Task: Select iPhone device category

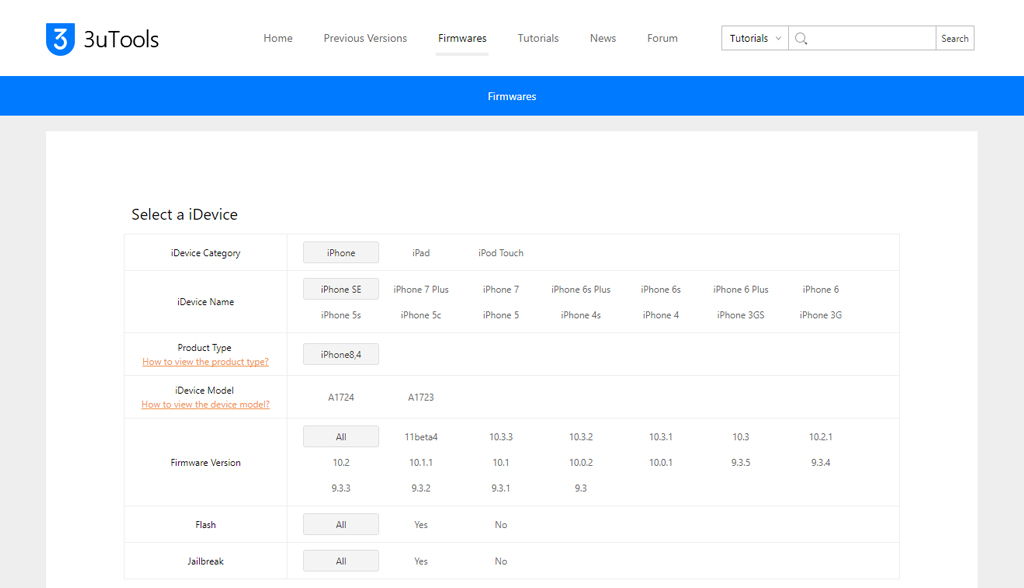Action: (341, 253)
